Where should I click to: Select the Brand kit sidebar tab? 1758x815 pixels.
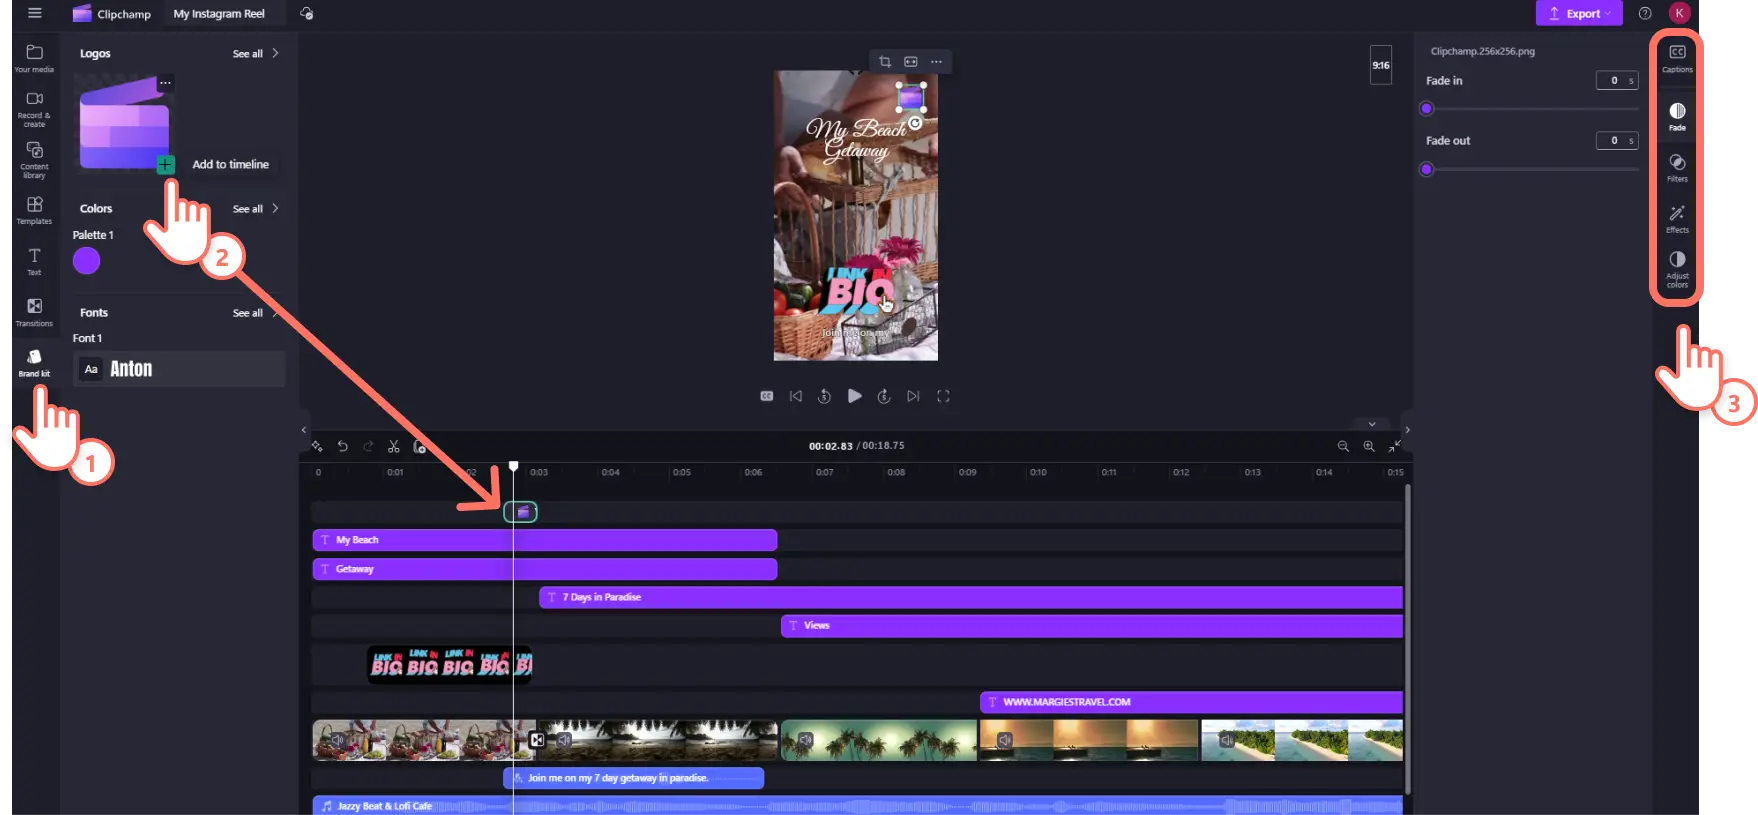(x=34, y=363)
